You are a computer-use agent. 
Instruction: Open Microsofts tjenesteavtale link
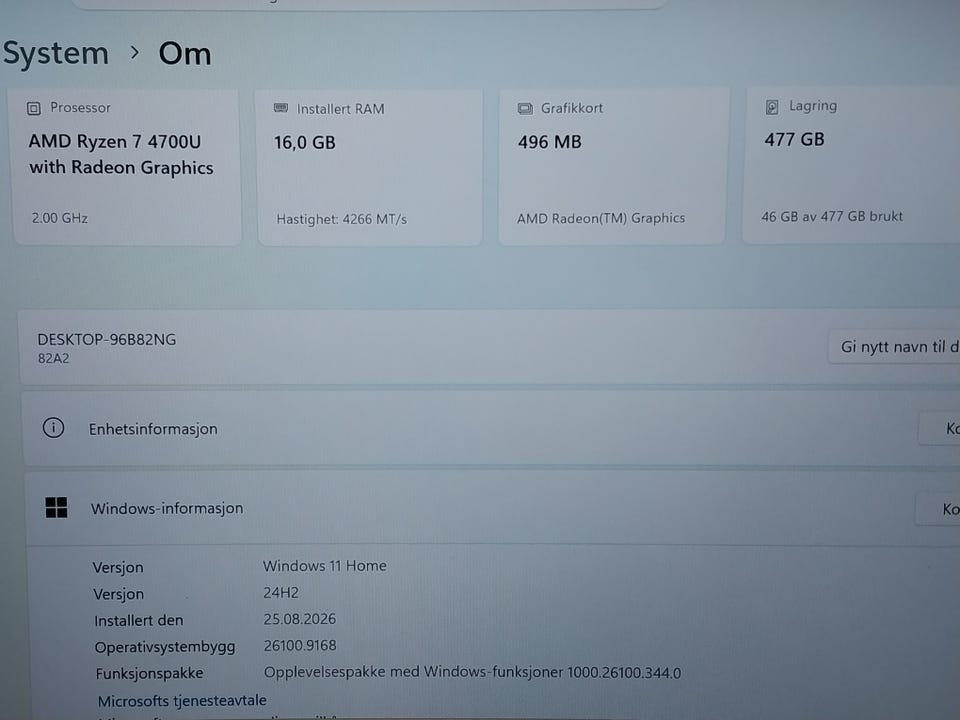[182, 700]
